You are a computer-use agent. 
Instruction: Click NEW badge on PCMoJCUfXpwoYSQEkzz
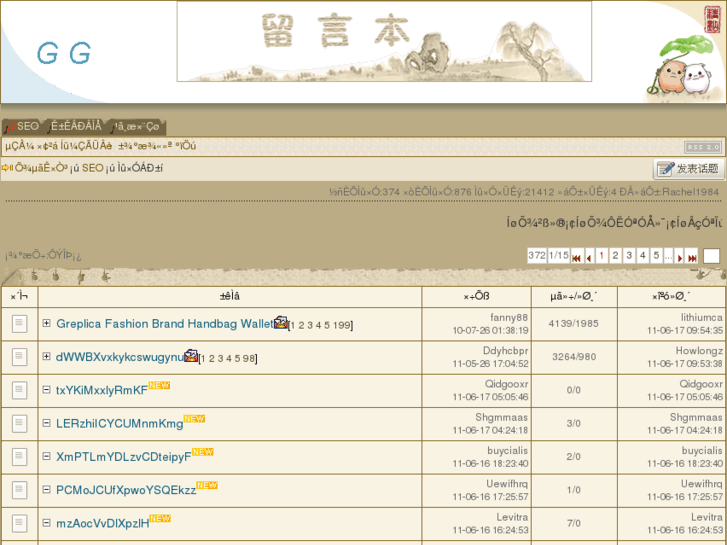pyautogui.click(x=207, y=485)
